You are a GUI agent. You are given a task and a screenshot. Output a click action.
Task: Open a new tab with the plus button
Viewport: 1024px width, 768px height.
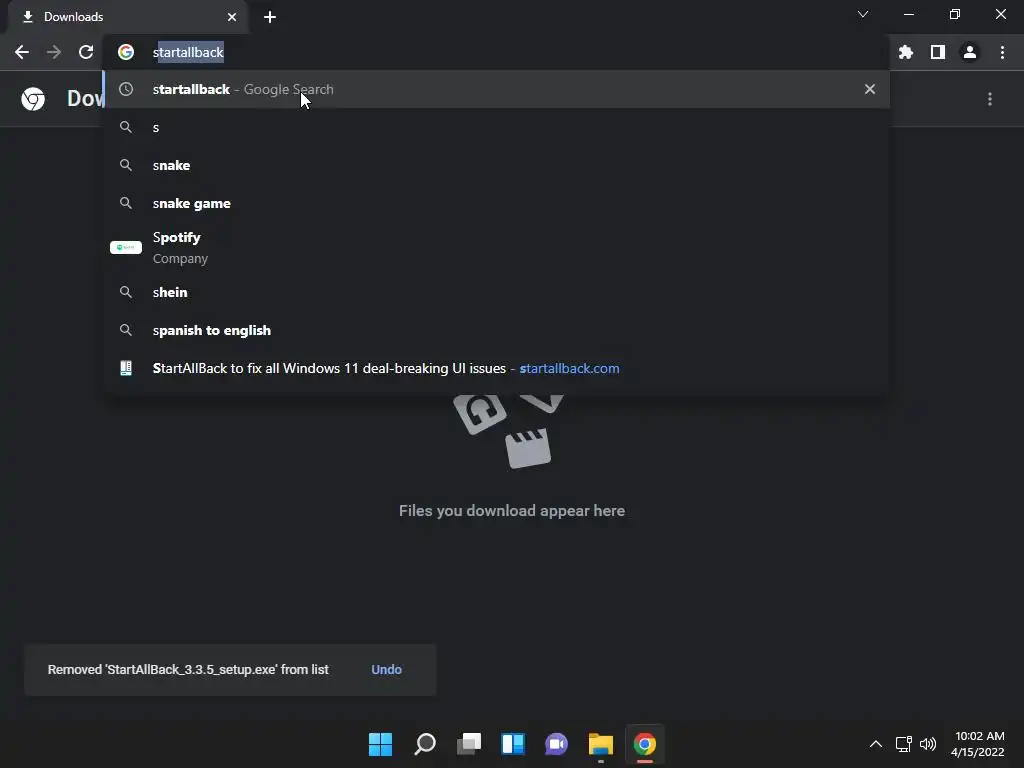click(270, 17)
